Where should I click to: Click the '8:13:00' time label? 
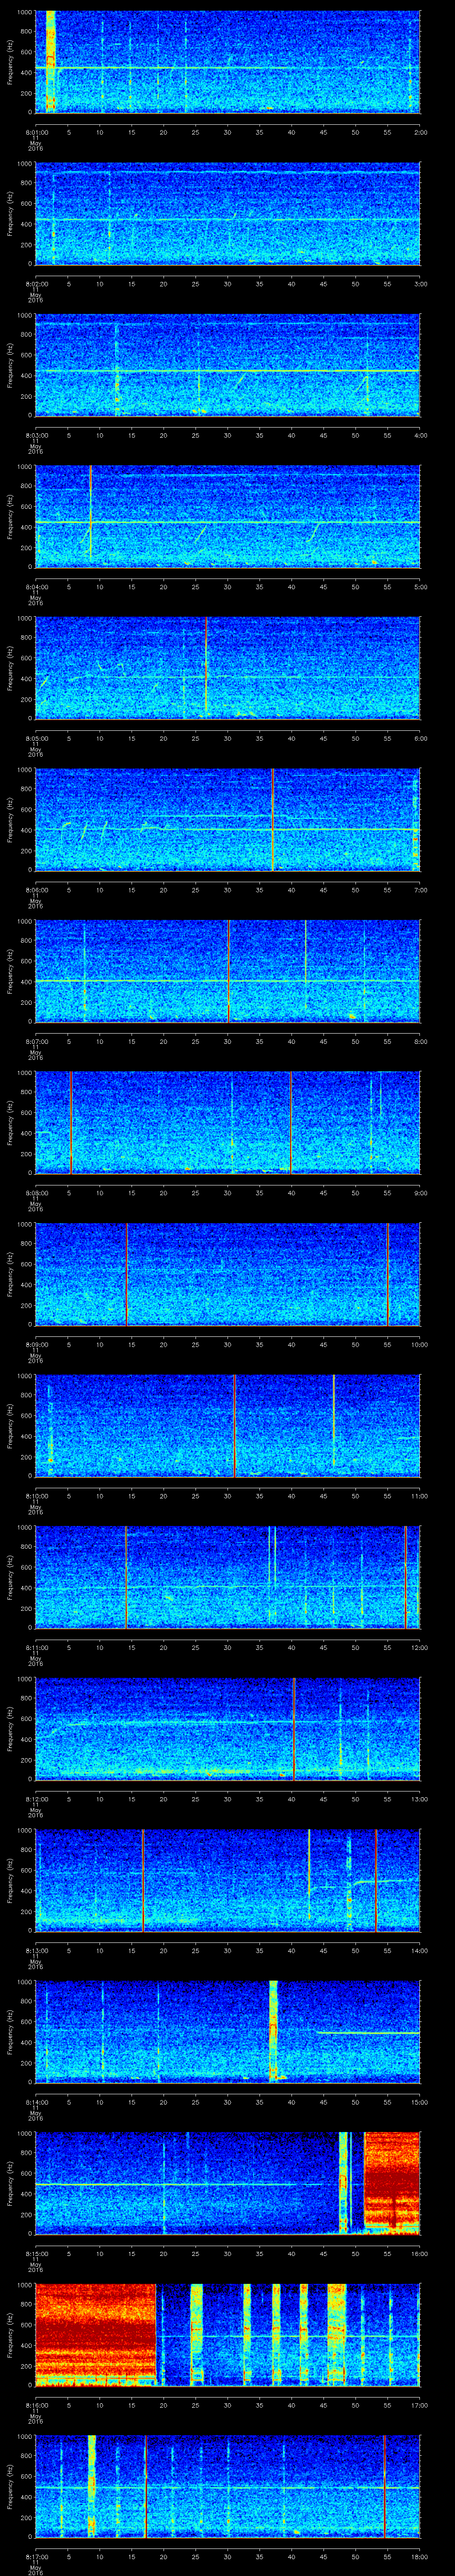(x=36, y=1951)
